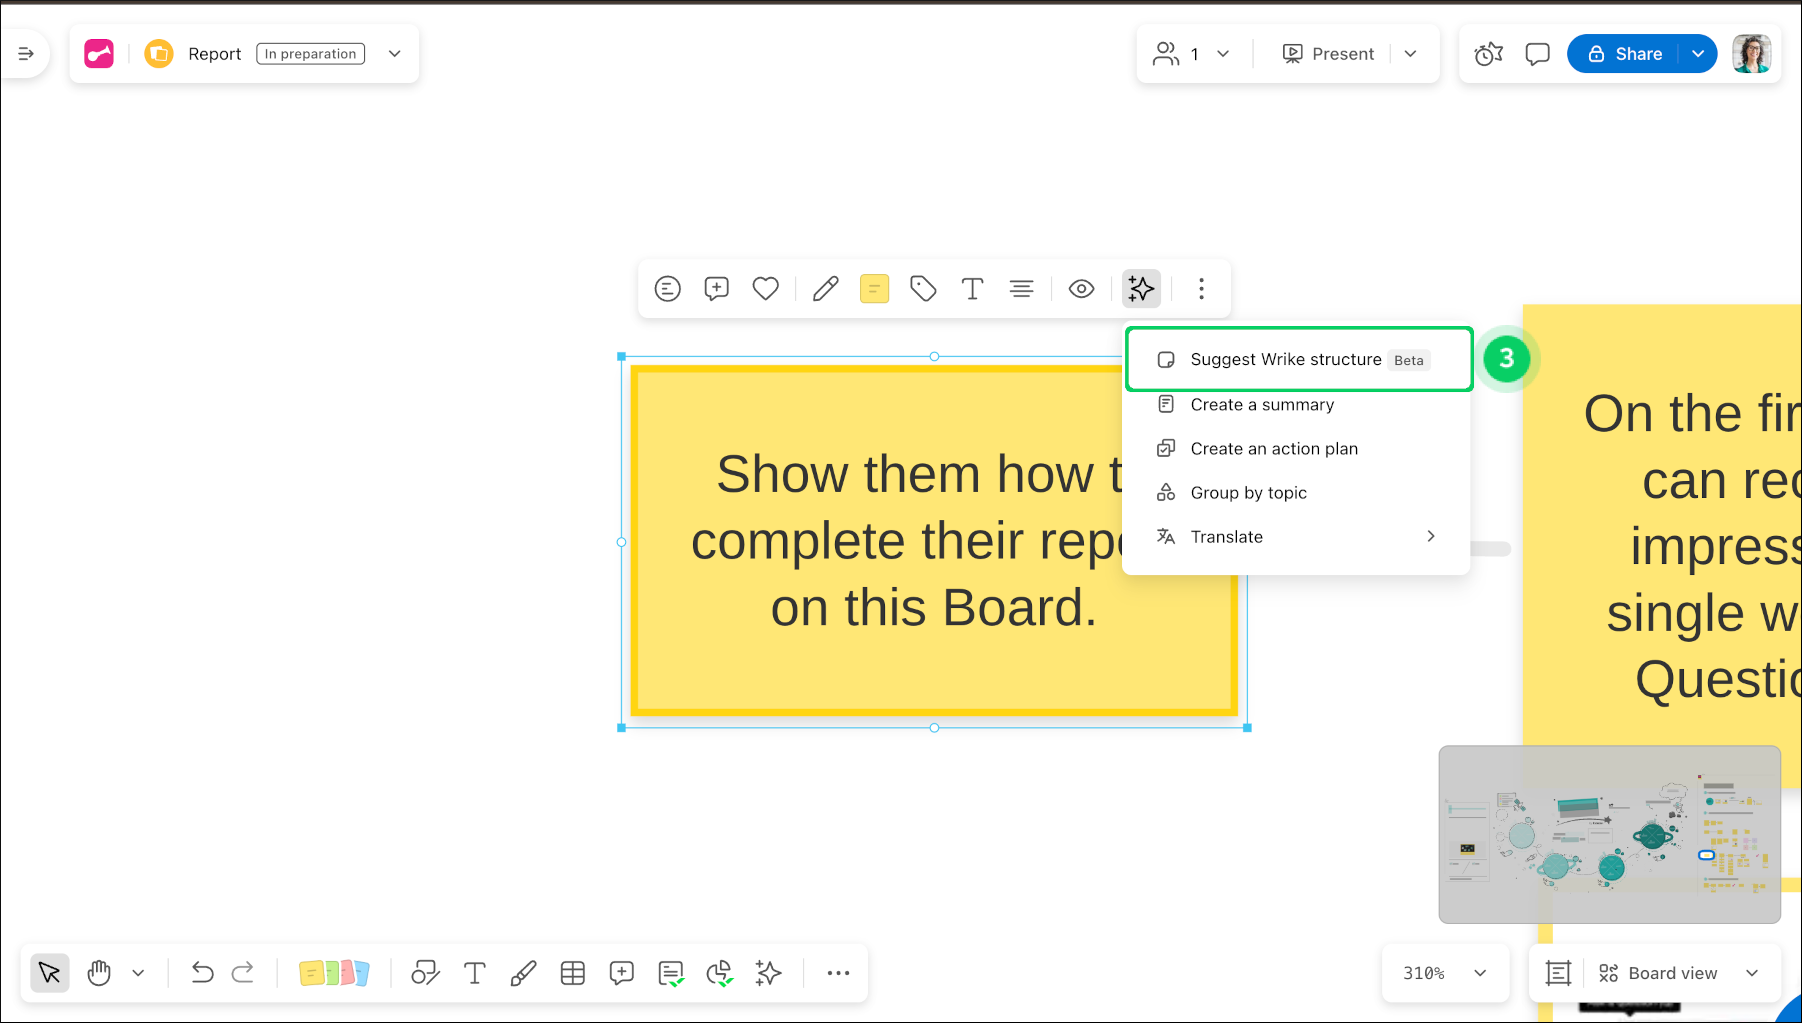
Task: Click the pencil edit icon
Action: pos(825,289)
